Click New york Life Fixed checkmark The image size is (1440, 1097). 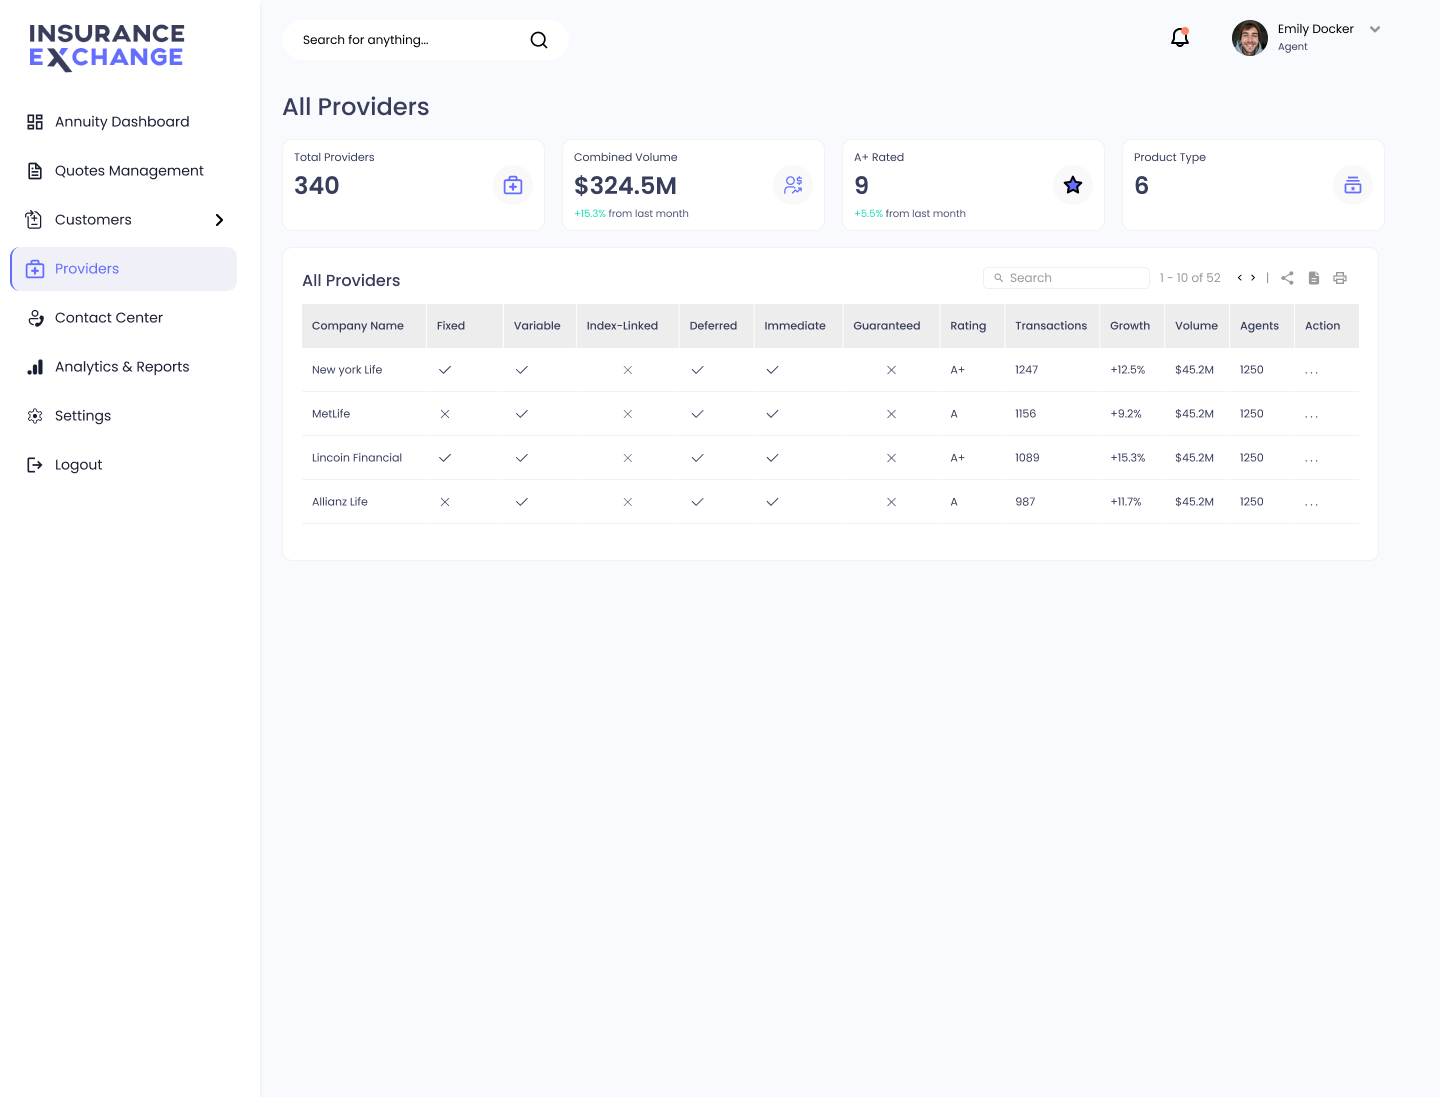coord(445,370)
